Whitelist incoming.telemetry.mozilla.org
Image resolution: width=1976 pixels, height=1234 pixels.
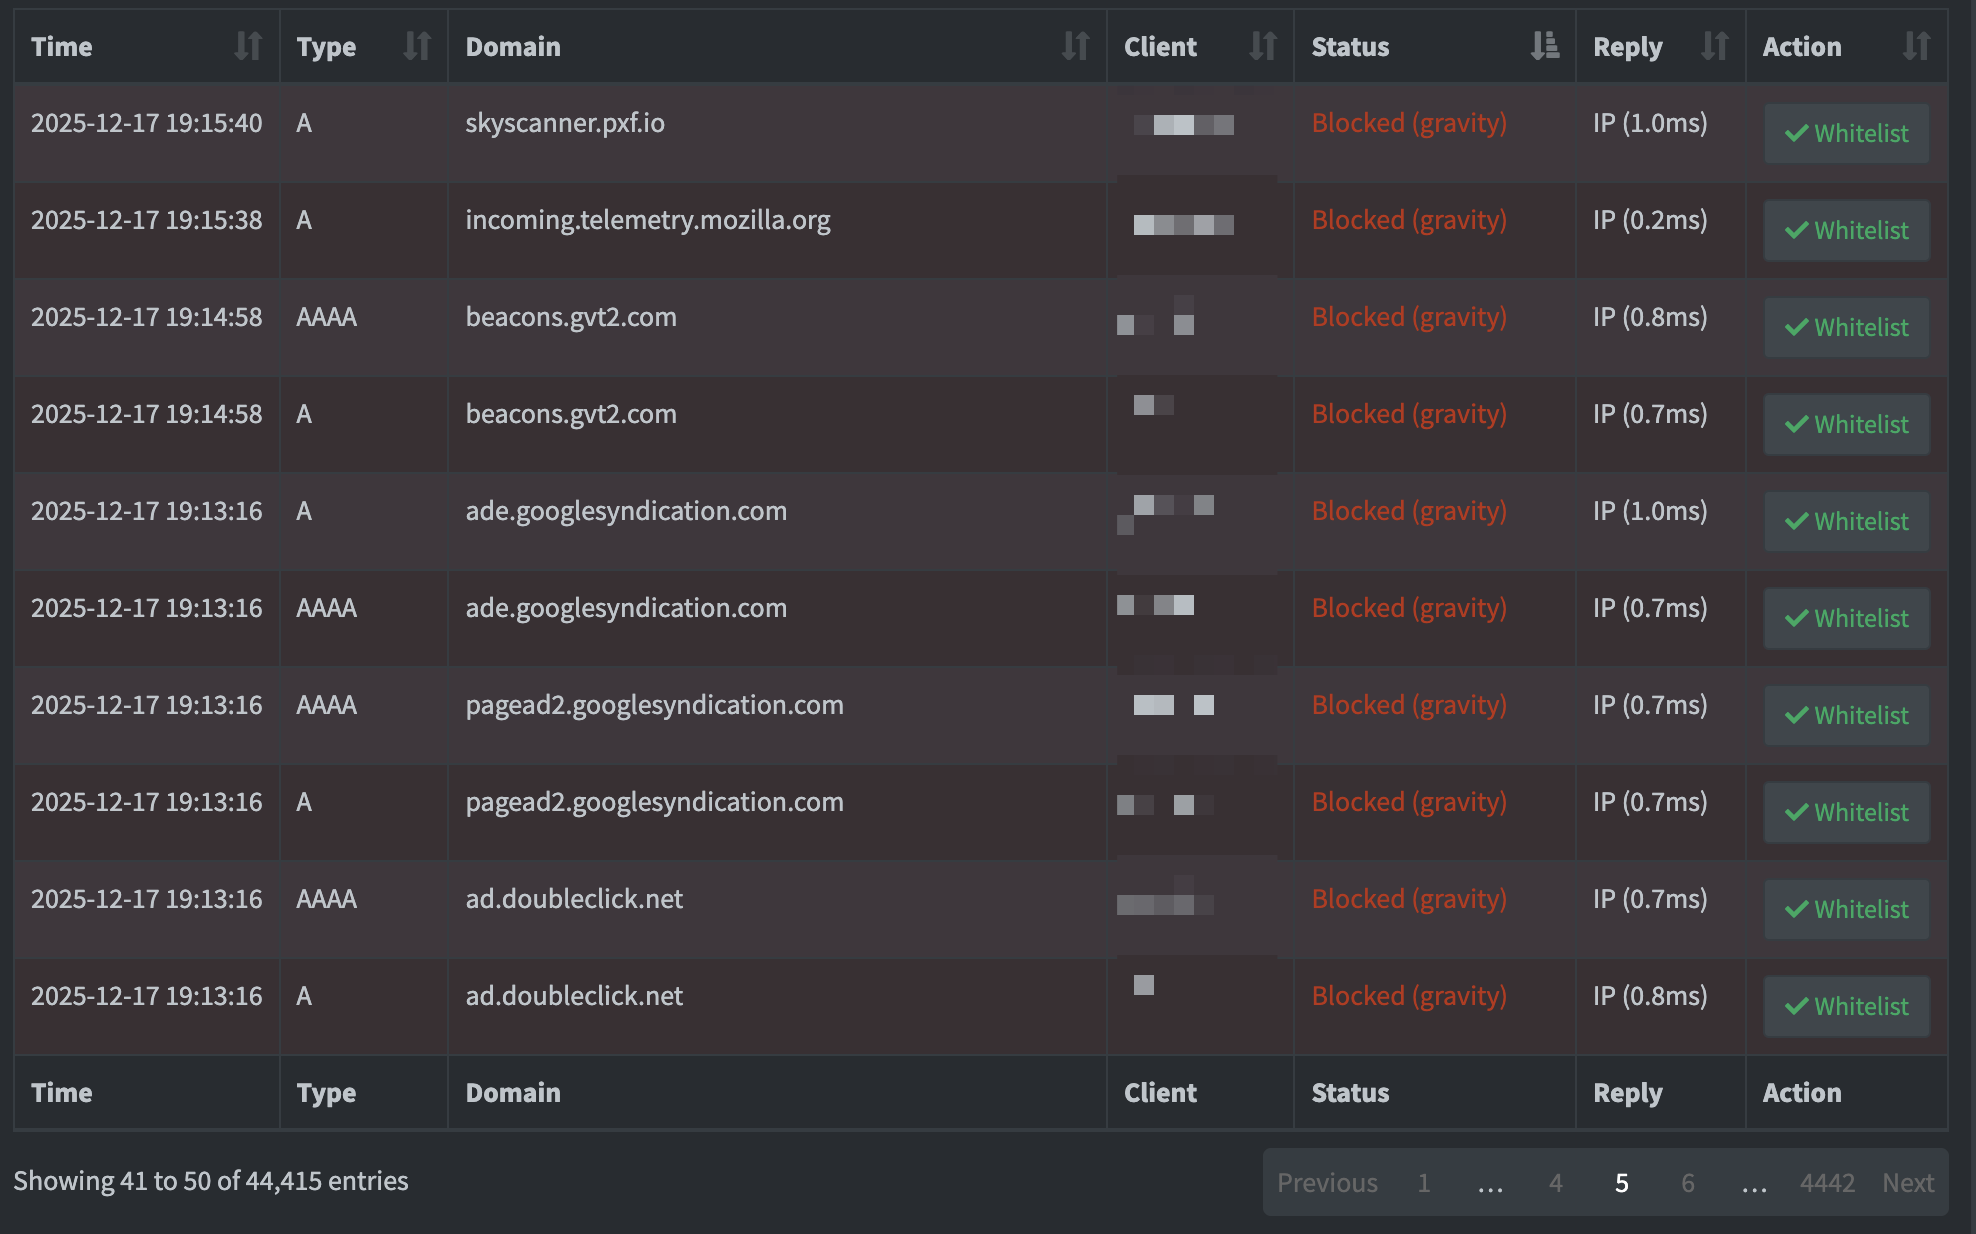tap(1845, 230)
